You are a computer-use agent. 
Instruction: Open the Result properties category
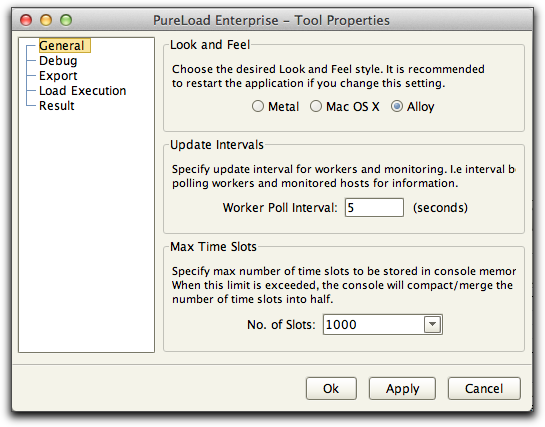(57, 106)
